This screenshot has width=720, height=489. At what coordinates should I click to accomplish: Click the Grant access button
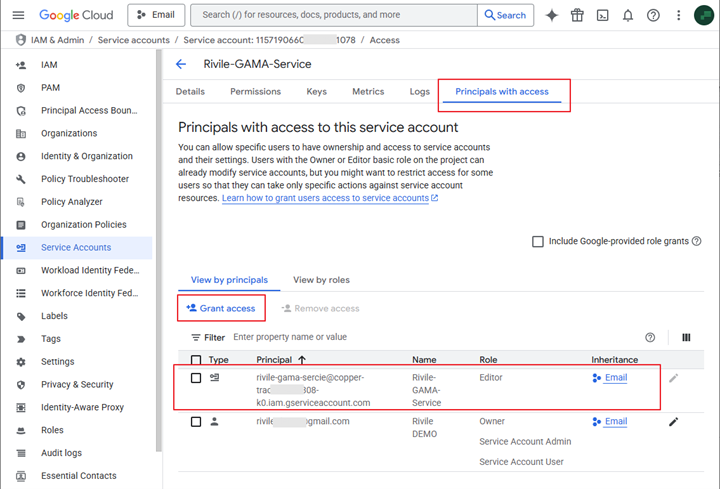point(221,308)
